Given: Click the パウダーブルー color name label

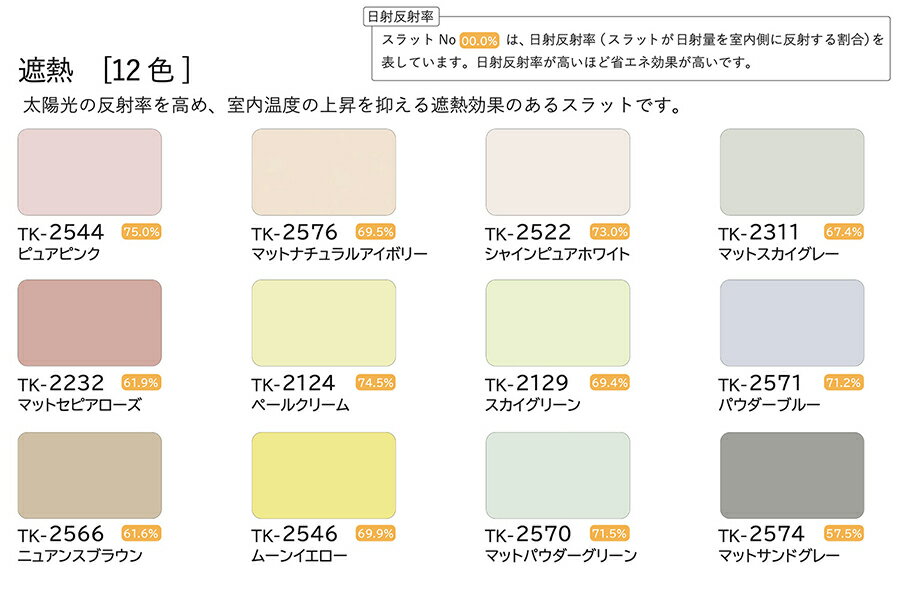Looking at the screenshot, I should point(769,405).
